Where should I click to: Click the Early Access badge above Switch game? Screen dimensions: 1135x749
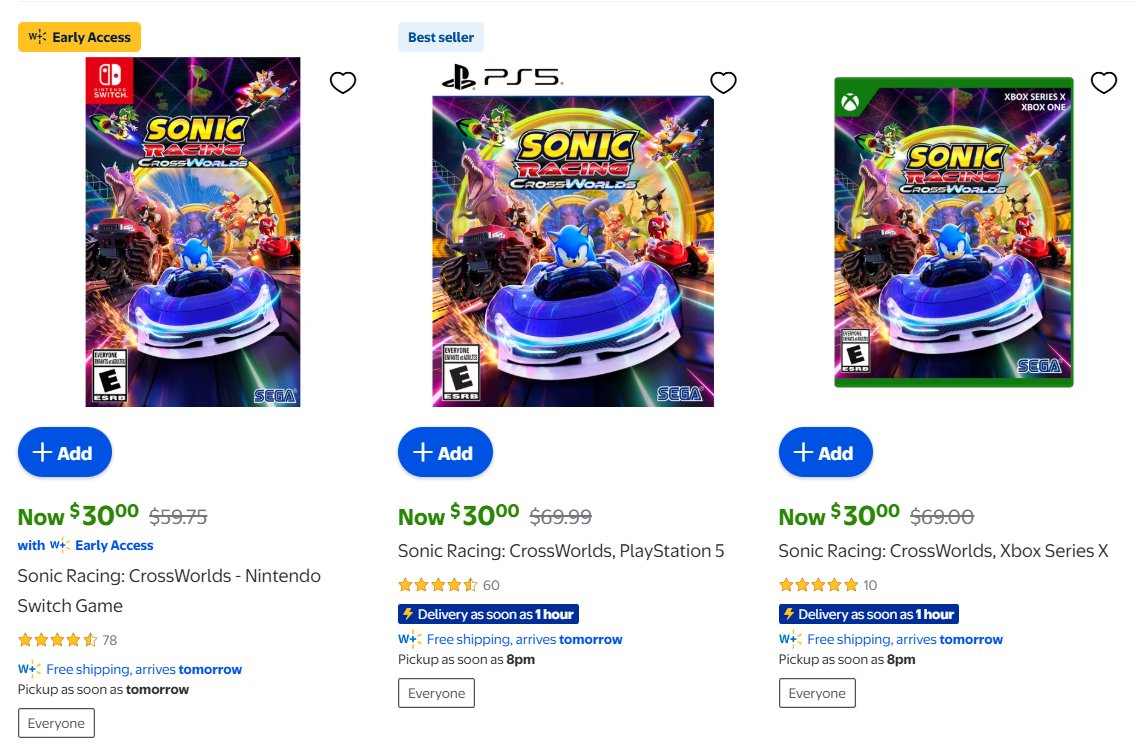(x=80, y=37)
